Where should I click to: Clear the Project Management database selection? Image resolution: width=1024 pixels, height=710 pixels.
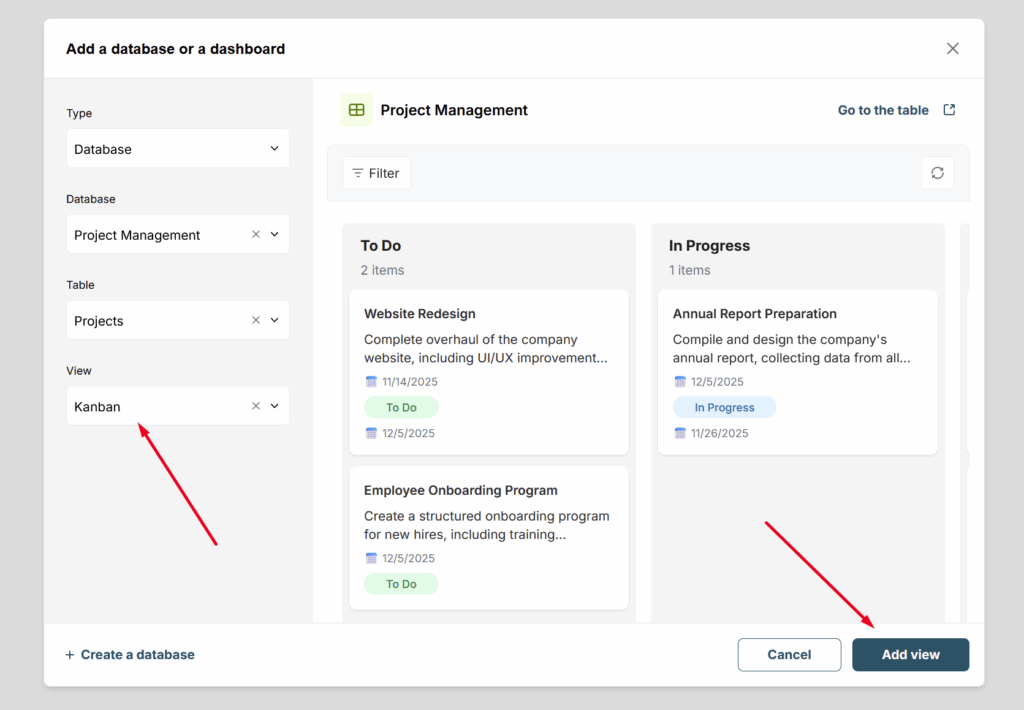click(256, 235)
